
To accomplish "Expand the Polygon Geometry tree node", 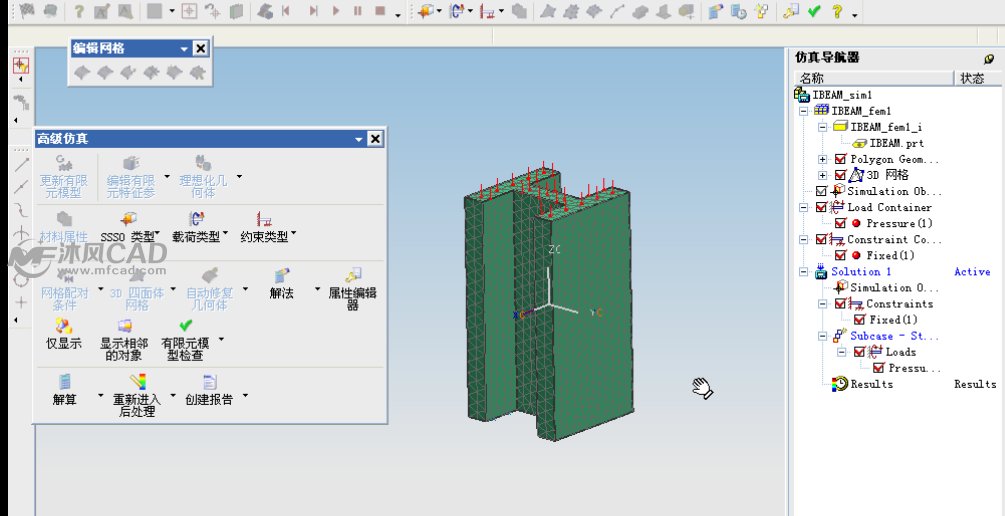I will (823, 159).
